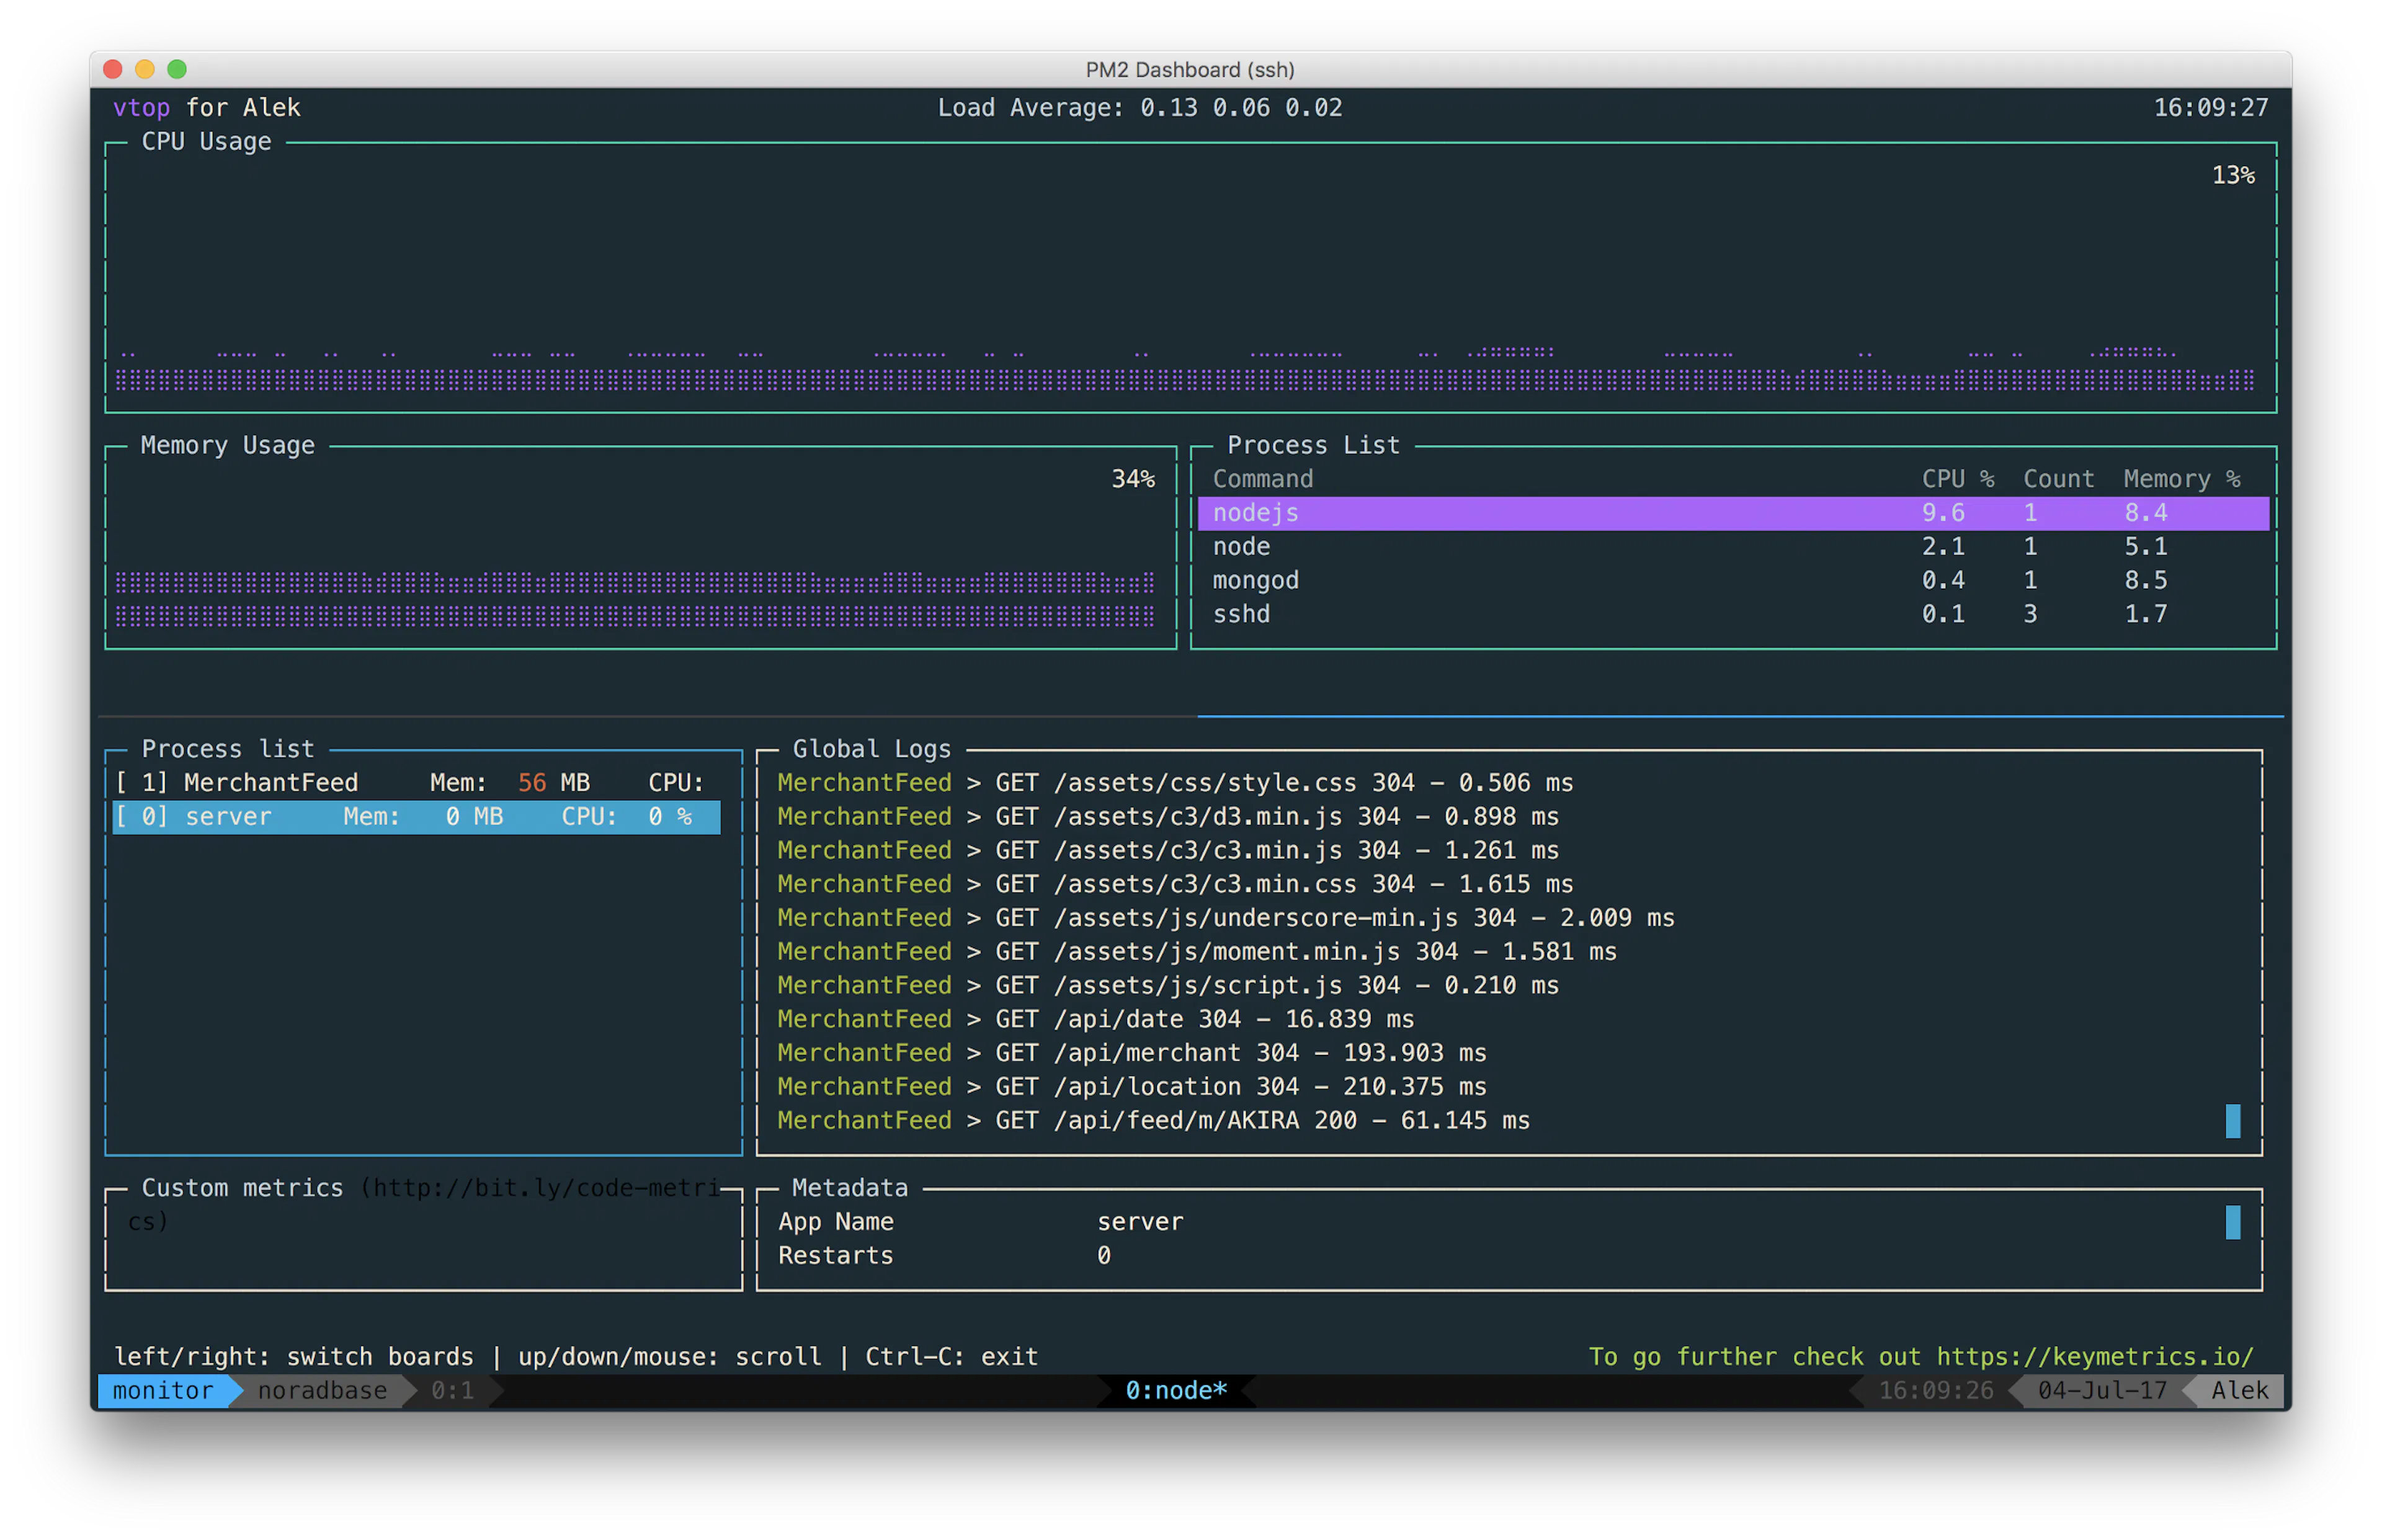Click the c3.min.js log entry
2382x1540 pixels.
click(x=1168, y=851)
